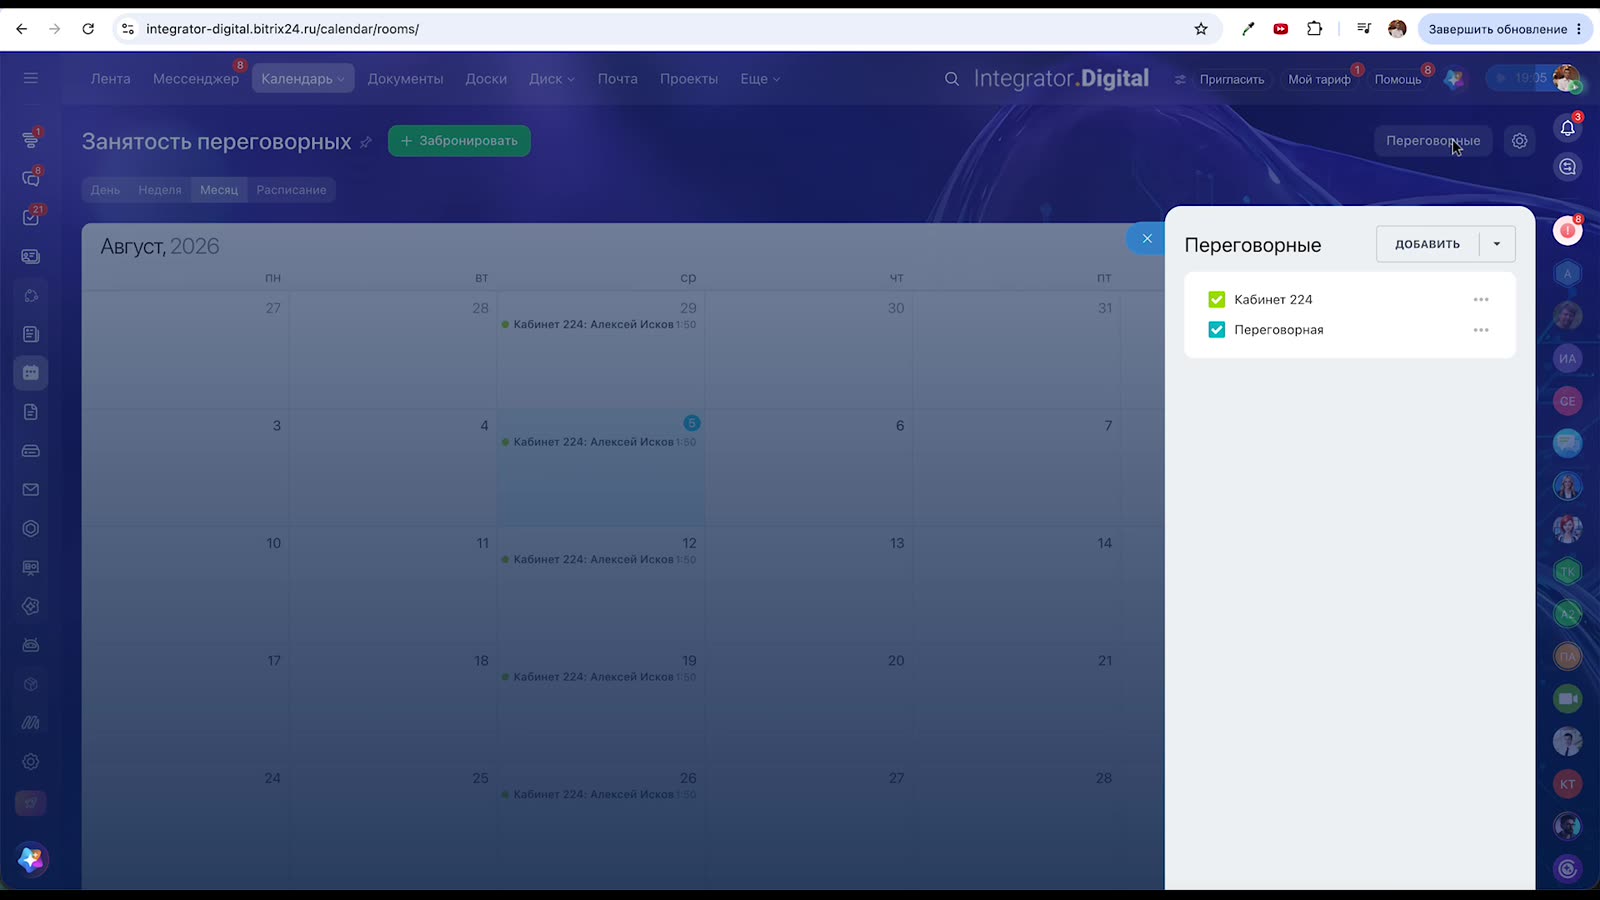Close the Переговорные side panel
The image size is (1600, 900).
pos(1147,238)
